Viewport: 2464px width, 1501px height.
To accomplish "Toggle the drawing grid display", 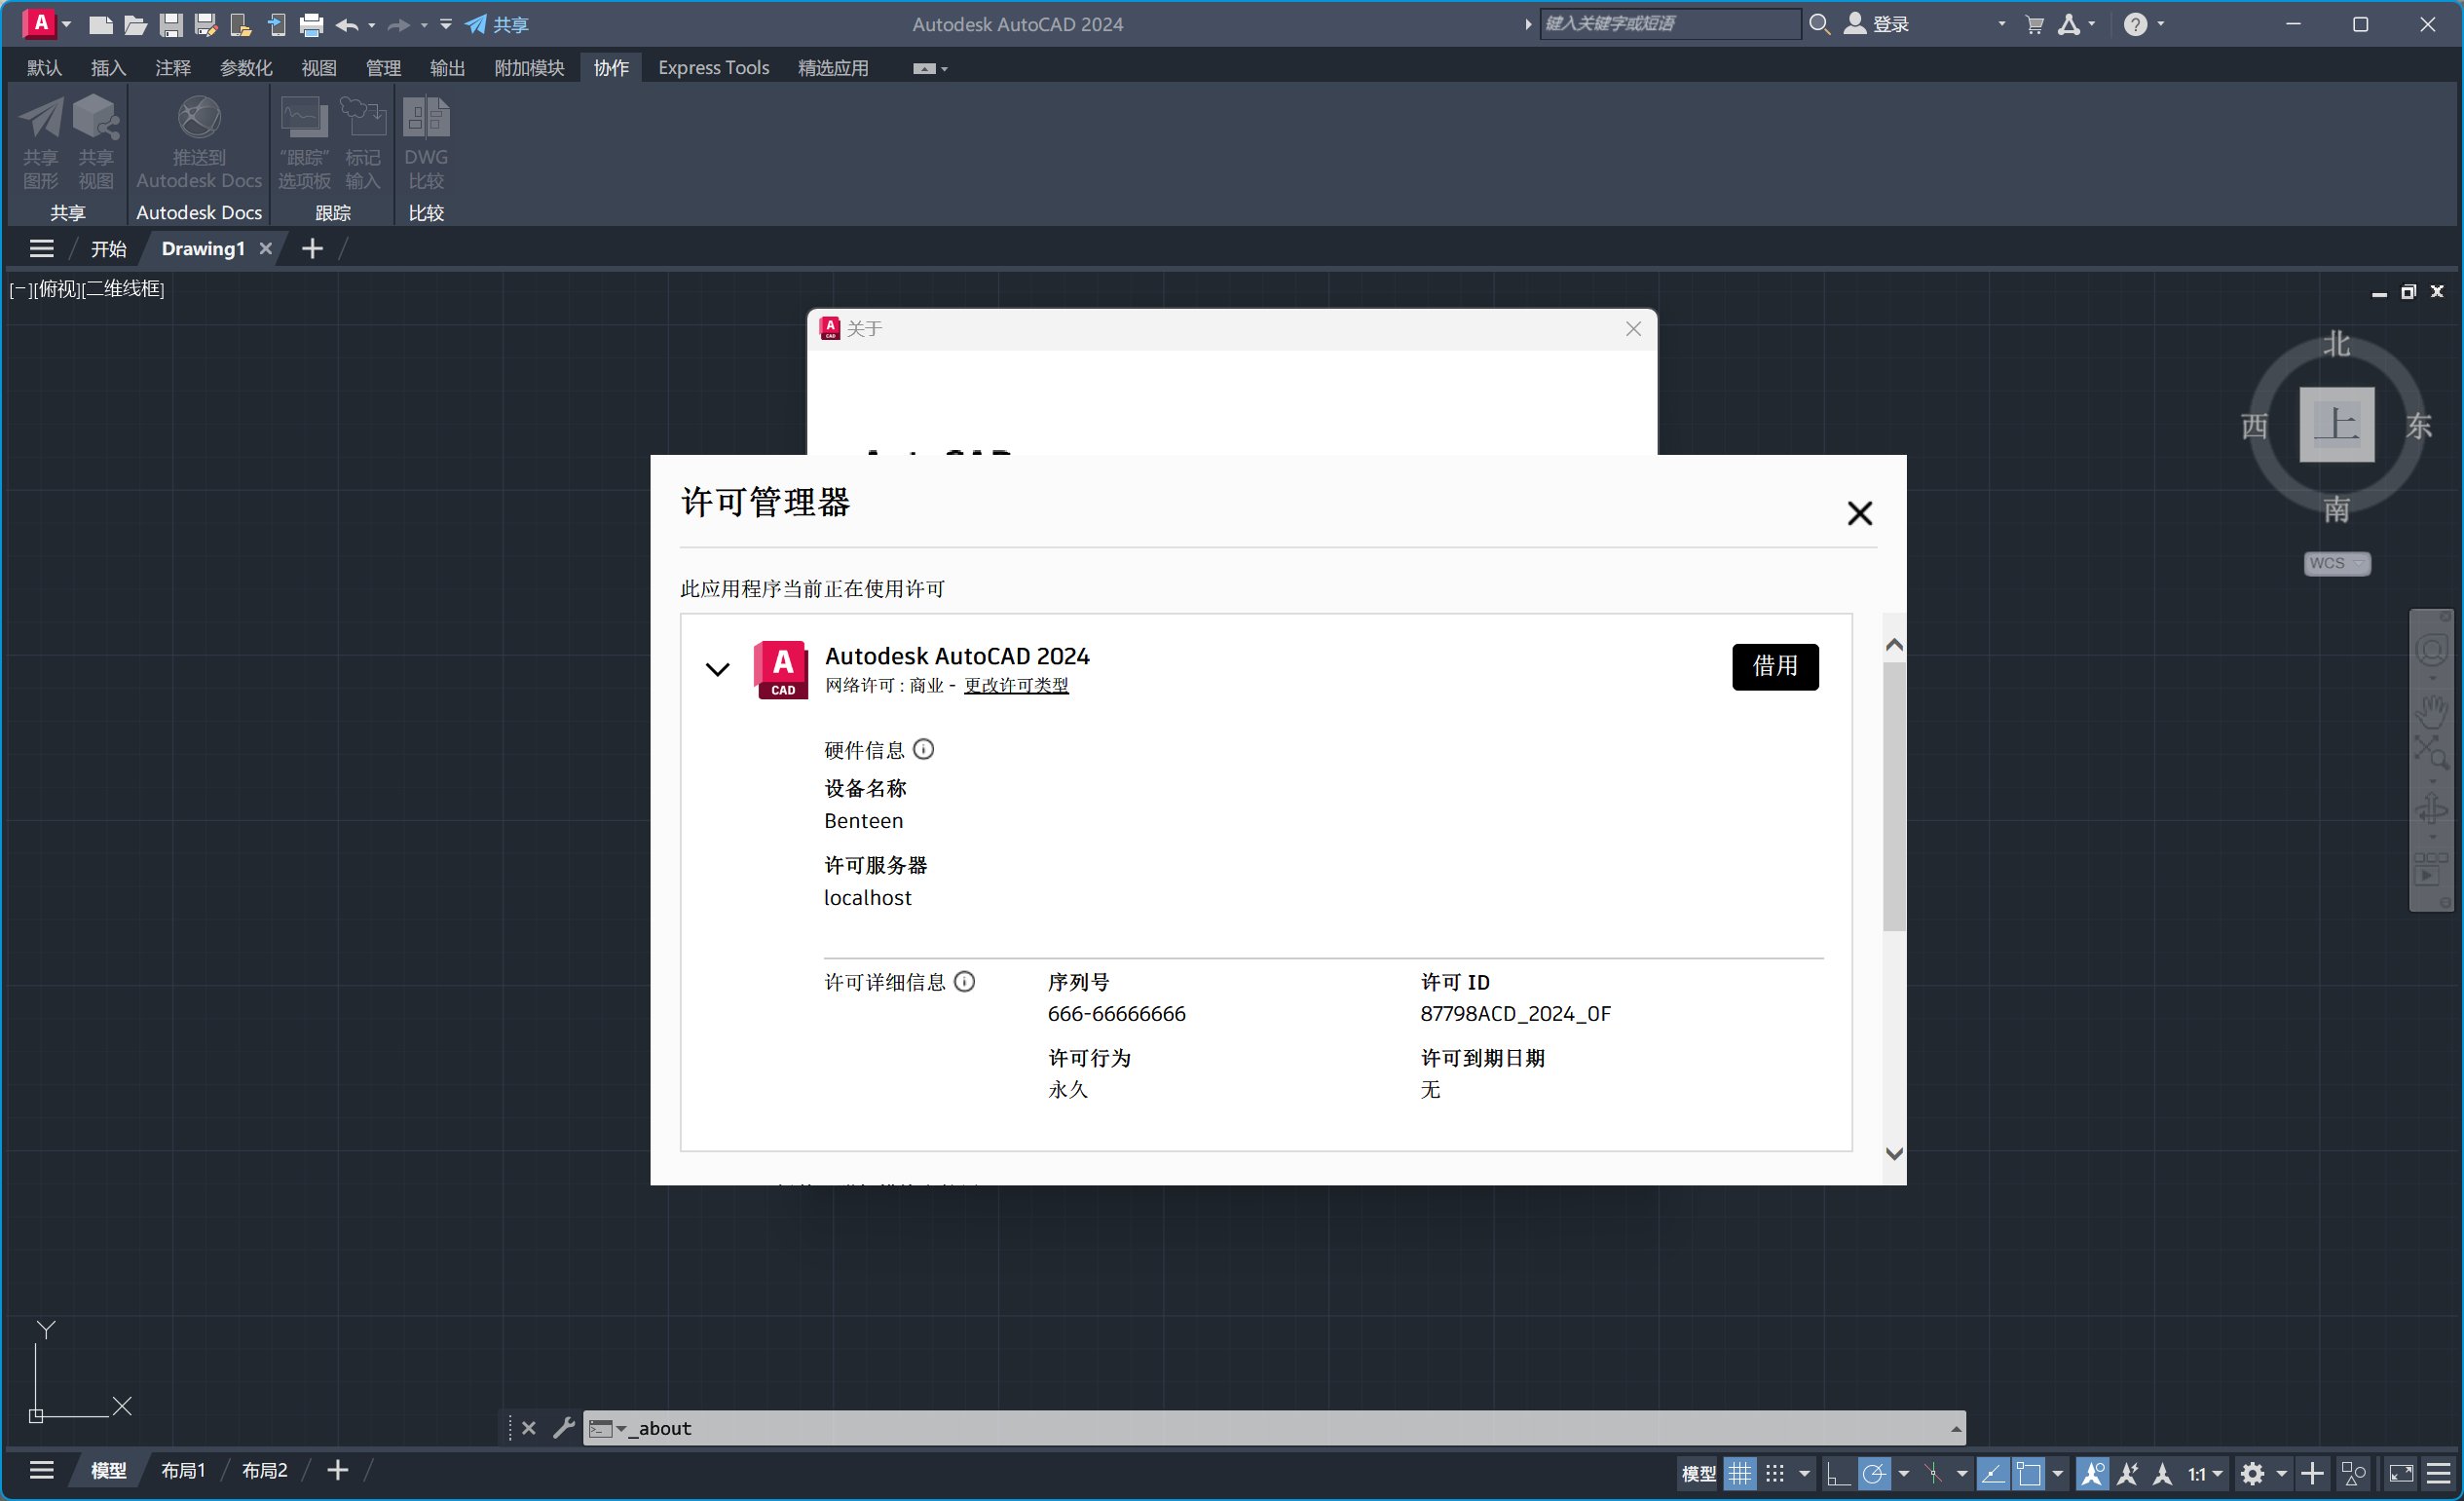I will tap(1740, 1474).
